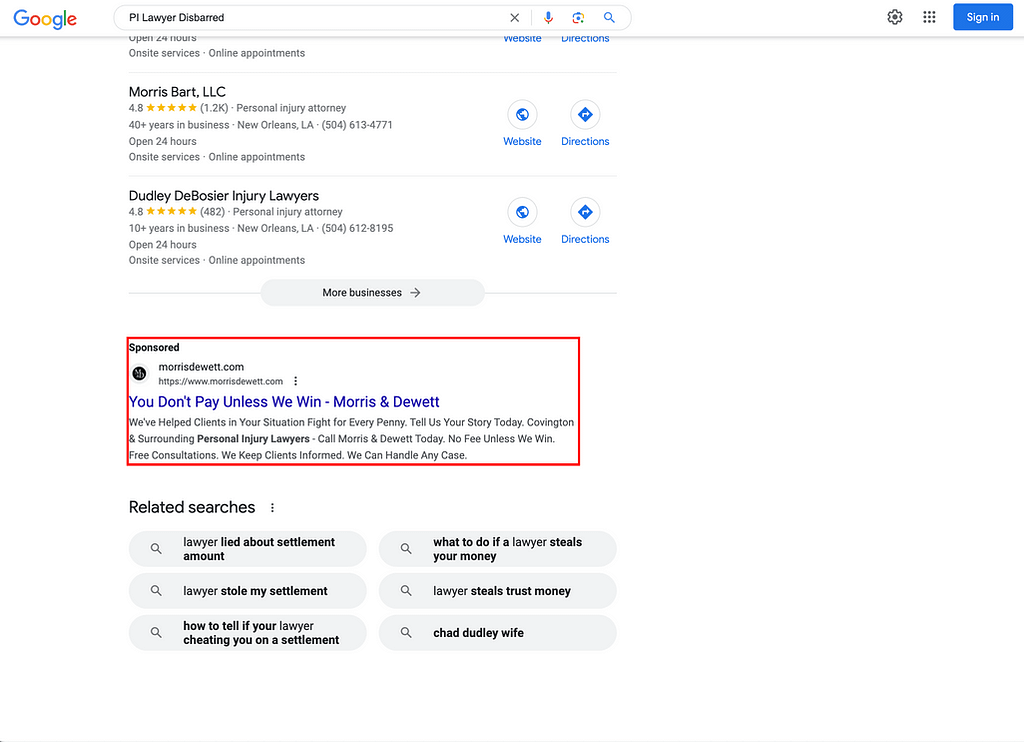
Task: Start voice search with microphone icon
Action: pyautogui.click(x=549, y=18)
